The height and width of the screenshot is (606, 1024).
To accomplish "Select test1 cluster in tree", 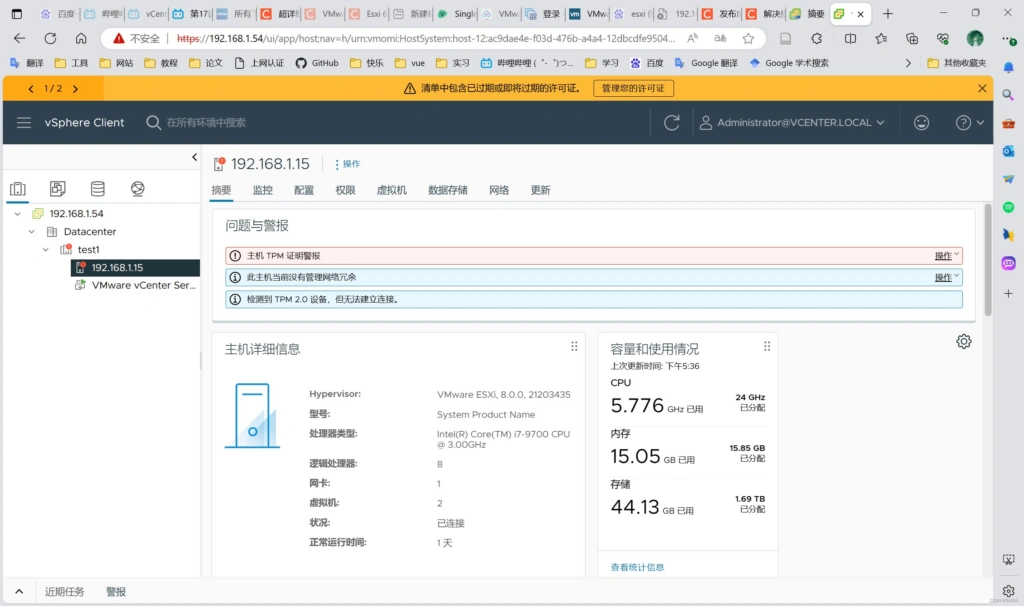I will [x=88, y=249].
